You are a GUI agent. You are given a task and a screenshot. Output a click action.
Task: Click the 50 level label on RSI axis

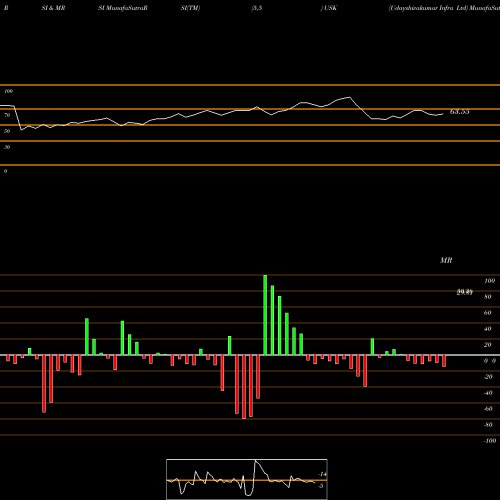click(7, 131)
